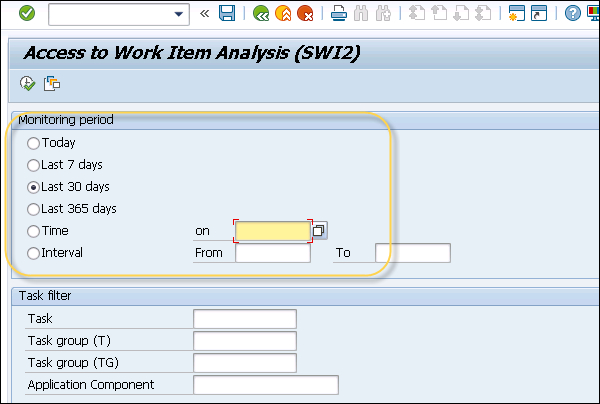Open the value help beside the date field
The width and height of the screenshot is (600, 404).
(318, 231)
